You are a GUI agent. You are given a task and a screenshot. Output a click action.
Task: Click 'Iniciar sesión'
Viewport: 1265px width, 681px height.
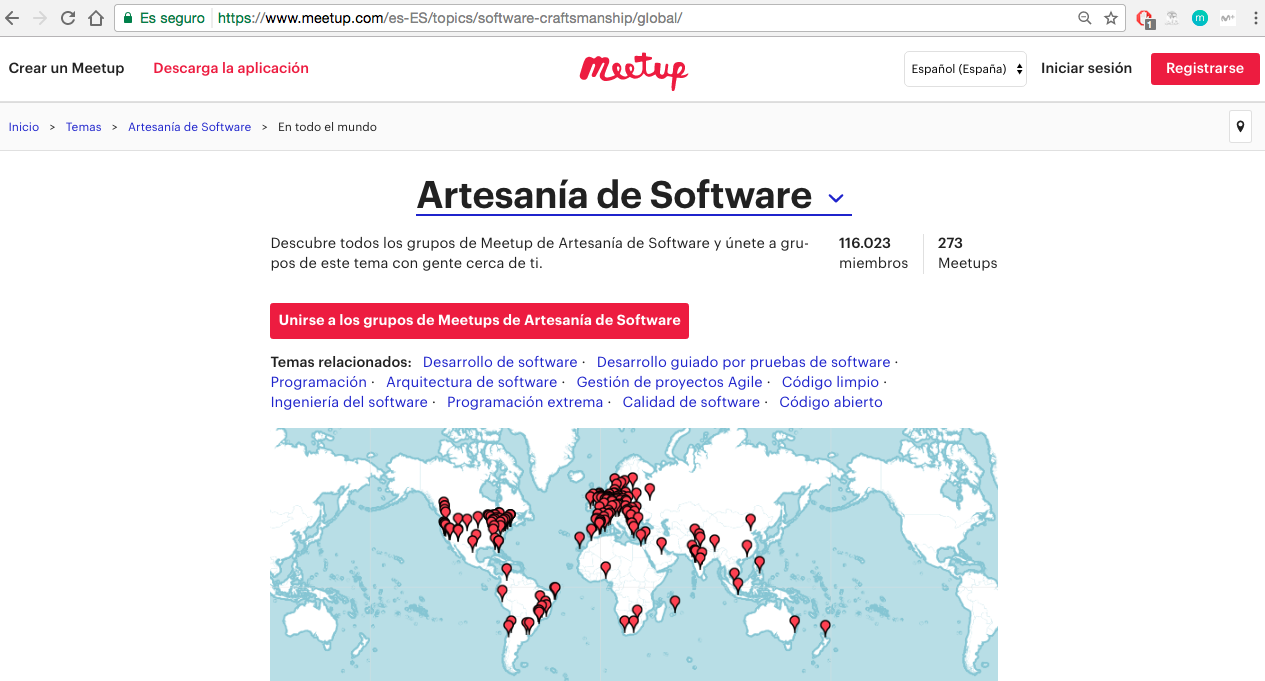click(1086, 68)
